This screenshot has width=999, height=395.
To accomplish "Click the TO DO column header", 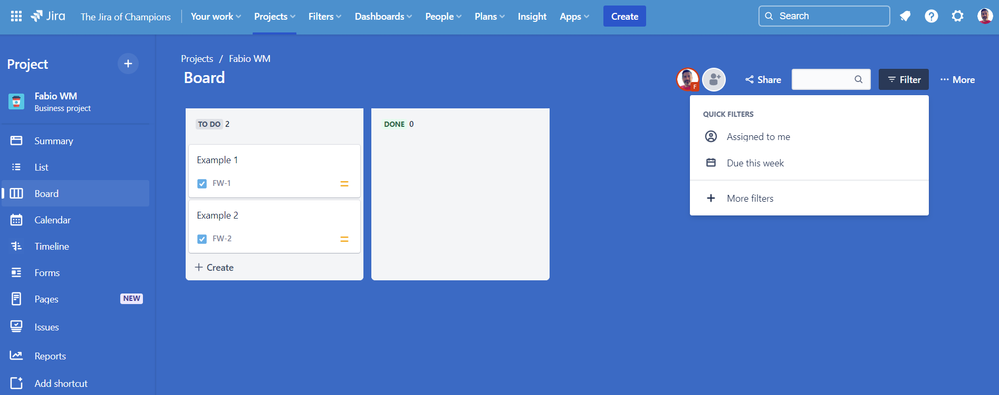I will 209,124.
